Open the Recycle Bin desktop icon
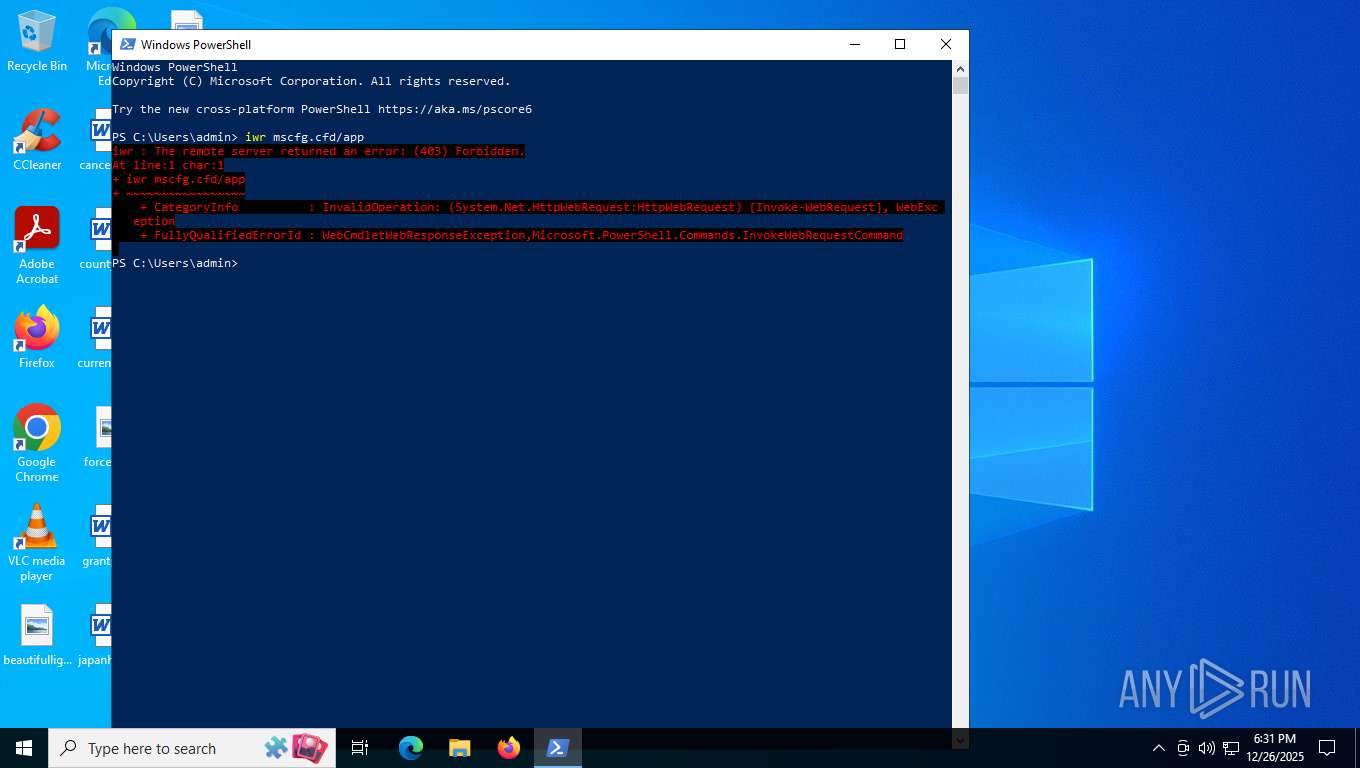Screen dimensions: 1360x768 point(37,42)
